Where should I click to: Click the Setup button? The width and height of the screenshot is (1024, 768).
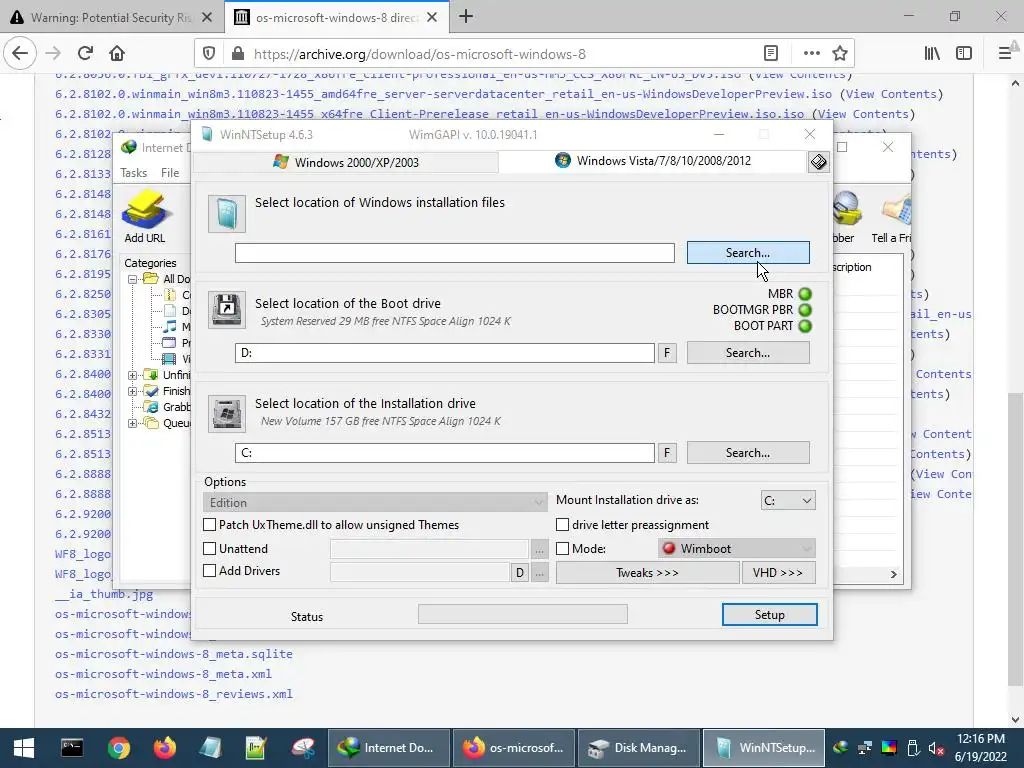click(769, 615)
